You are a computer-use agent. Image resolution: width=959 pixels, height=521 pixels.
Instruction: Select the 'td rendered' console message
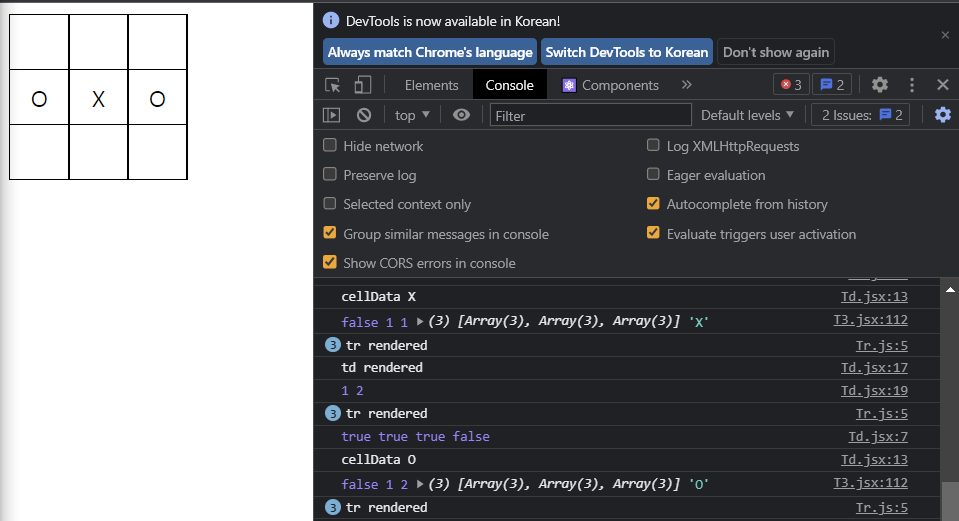point(382,368)
